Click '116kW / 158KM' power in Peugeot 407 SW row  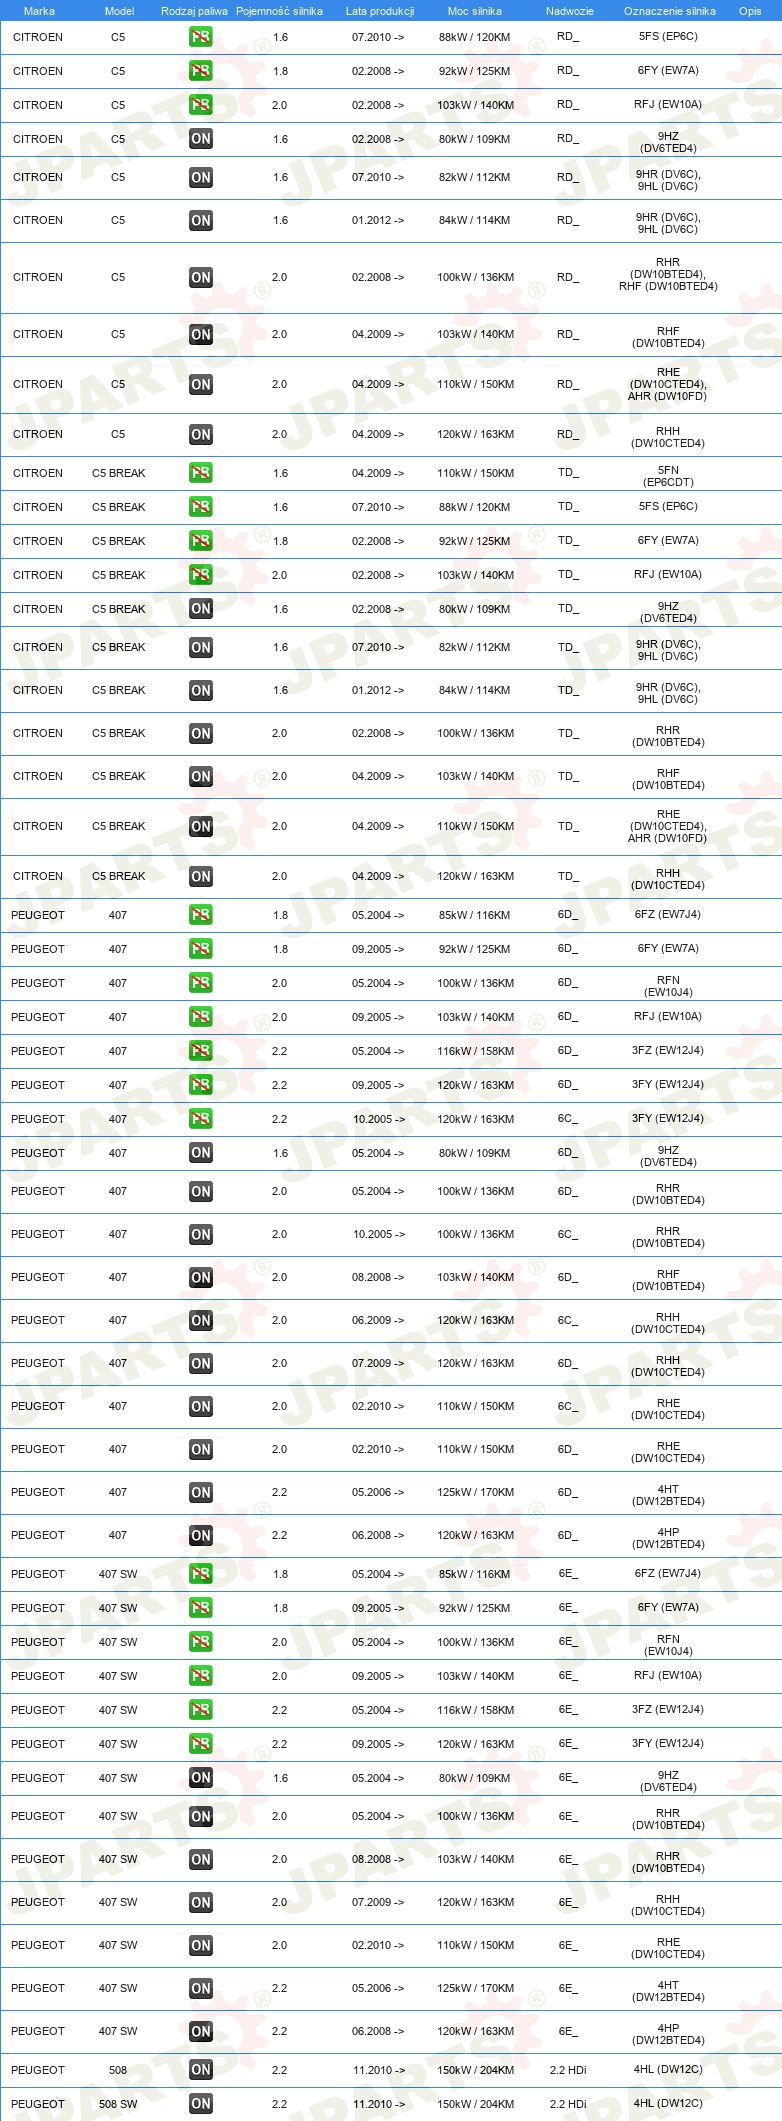475,1710
